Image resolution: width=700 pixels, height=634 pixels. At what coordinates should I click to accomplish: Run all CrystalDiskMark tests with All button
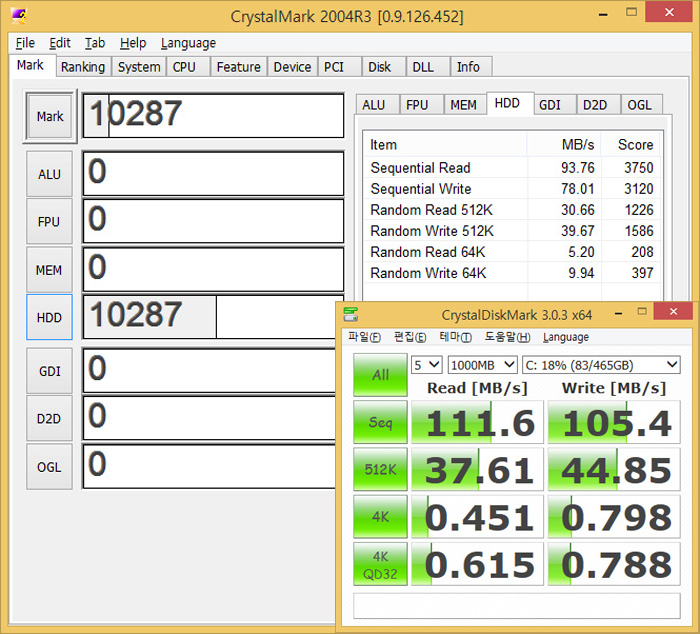(x=380, y=375)
